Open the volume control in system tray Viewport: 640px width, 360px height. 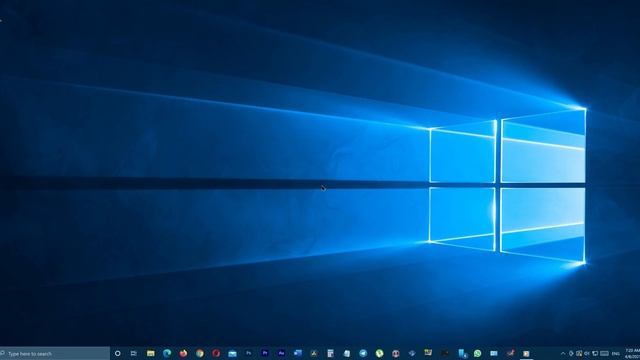coord(587,353)
